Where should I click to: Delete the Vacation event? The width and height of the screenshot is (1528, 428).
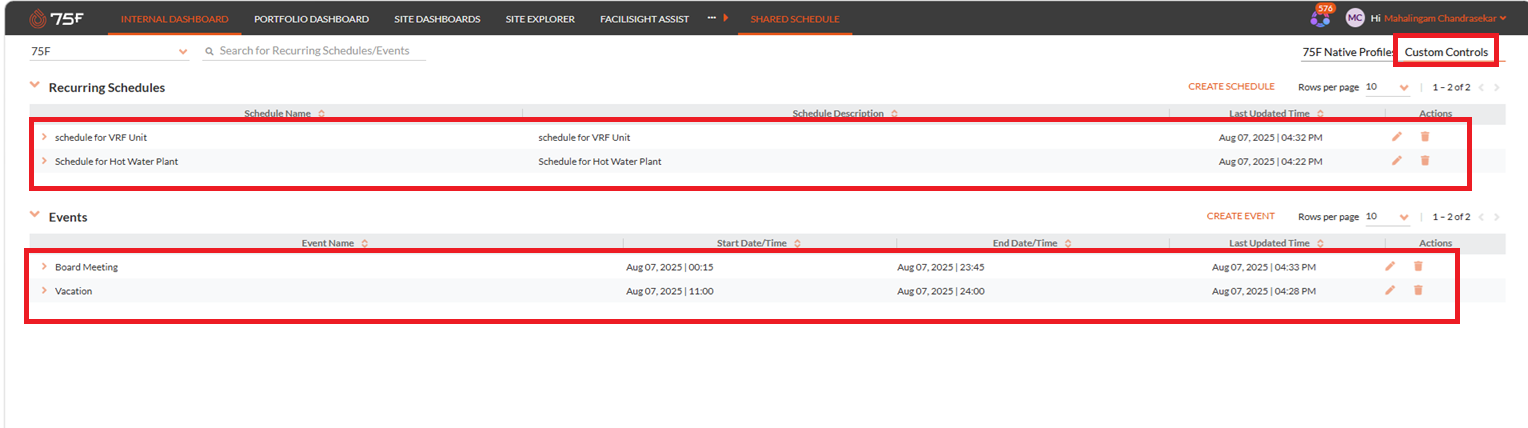coord(1418,290)
